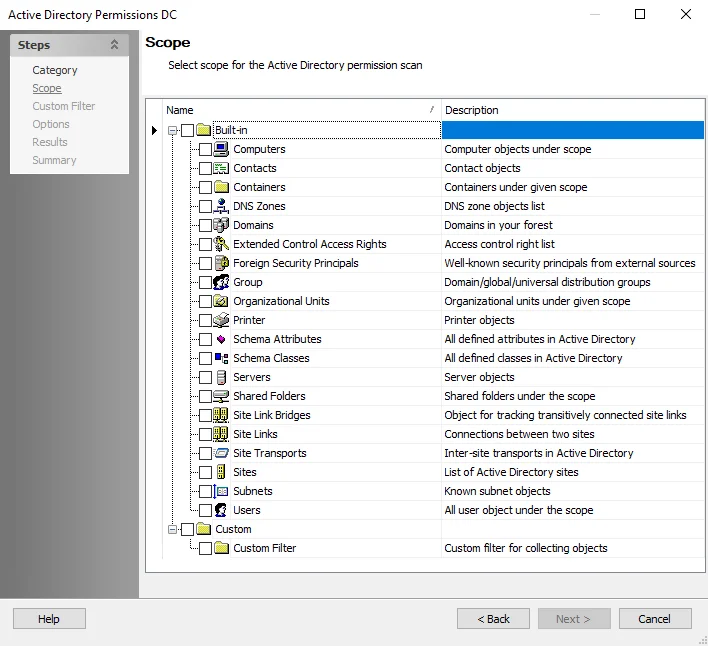
Task: Cancel the wizard
Action: click(655, 618)
